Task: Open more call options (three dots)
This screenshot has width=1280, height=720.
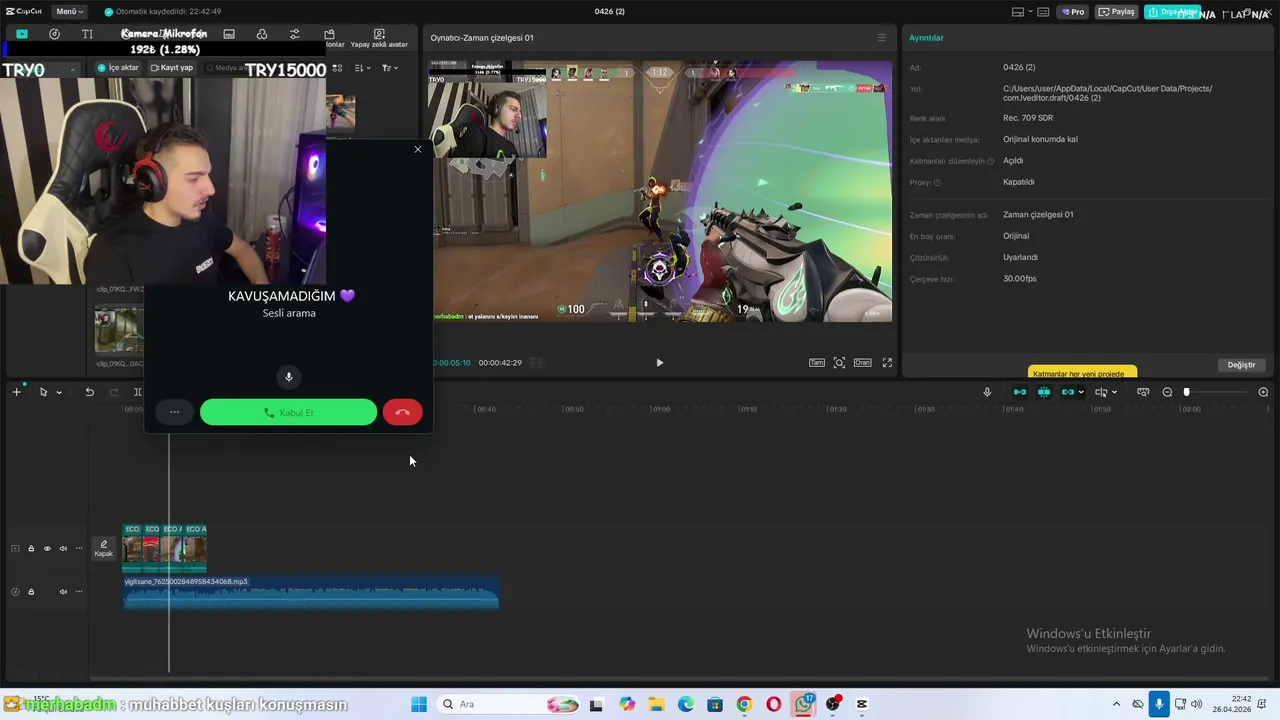Action: click(x=174, y=412)
